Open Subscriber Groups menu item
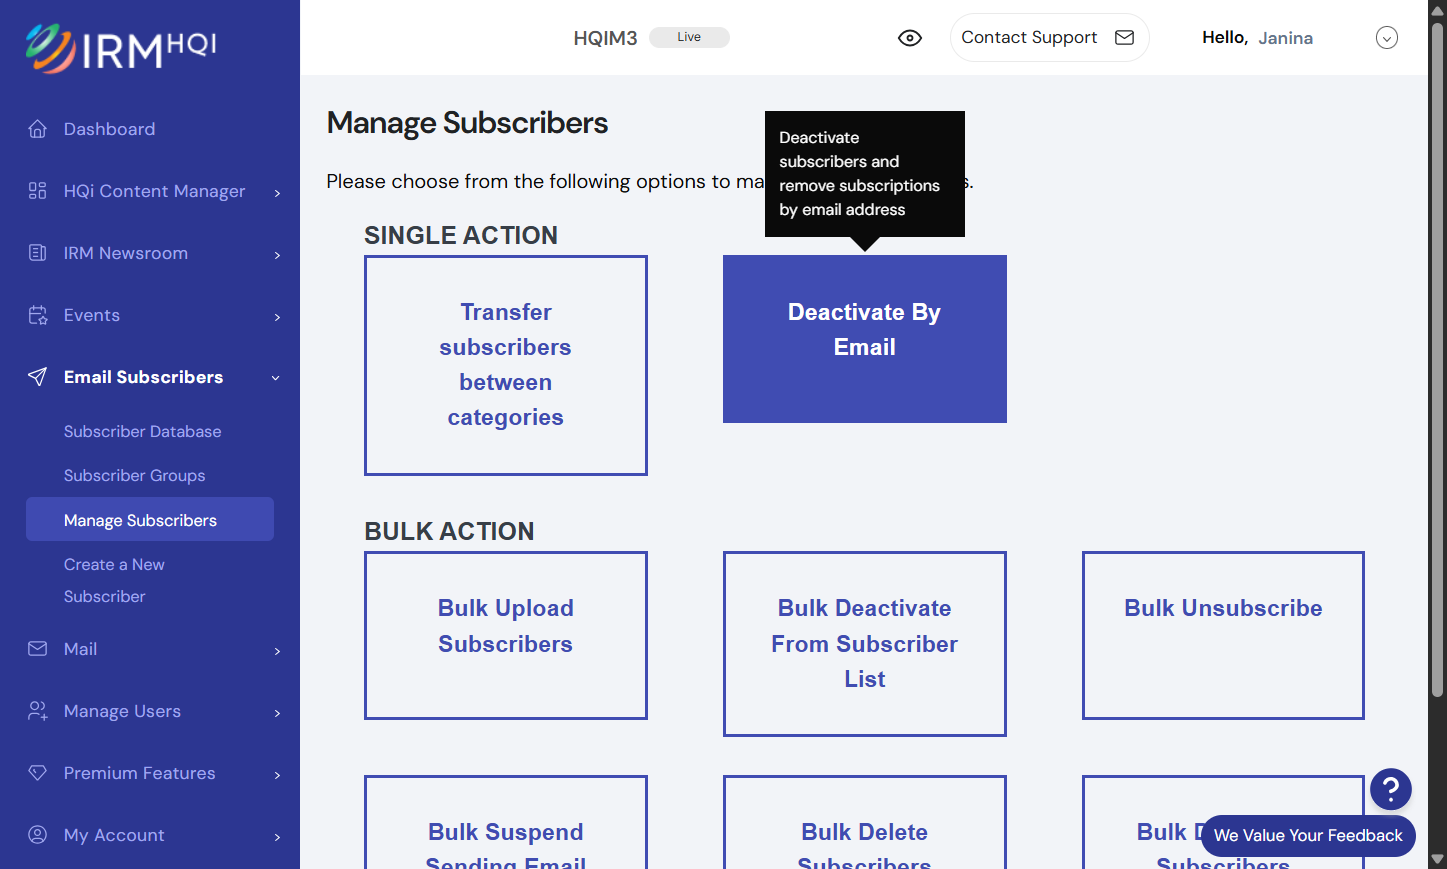This screenshot has width=1447, height=869. 135,476
